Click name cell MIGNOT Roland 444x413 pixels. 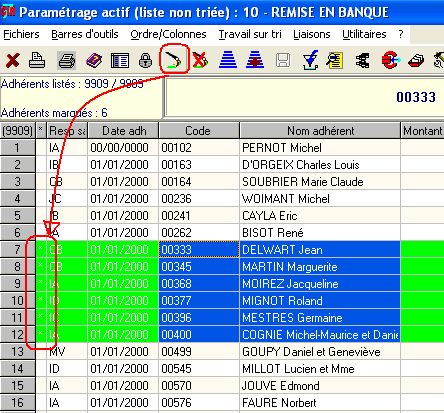[x=320, y=301]
